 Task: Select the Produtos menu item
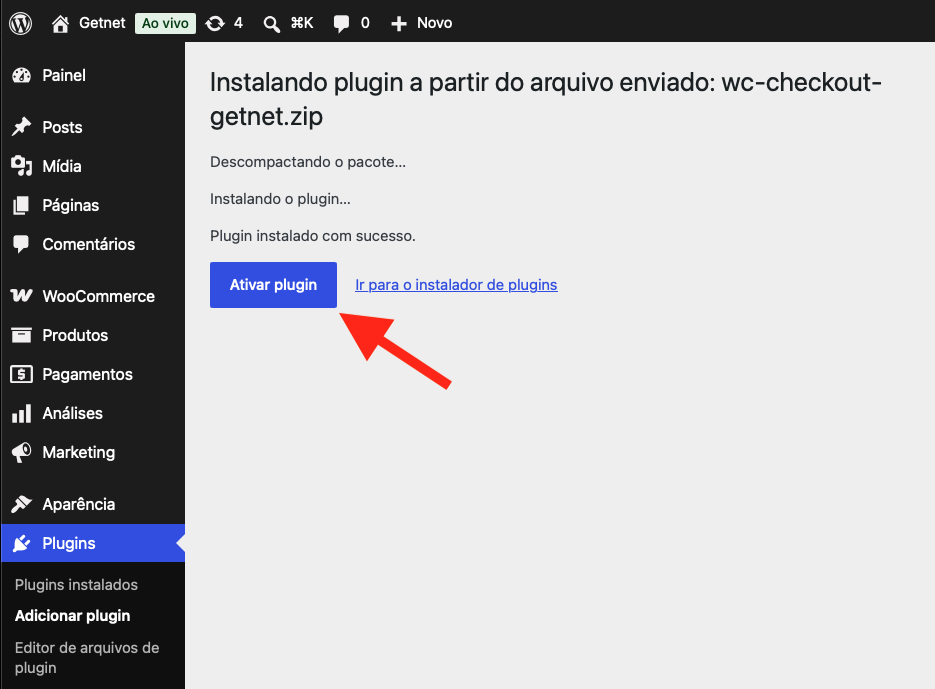coord(93,335)
